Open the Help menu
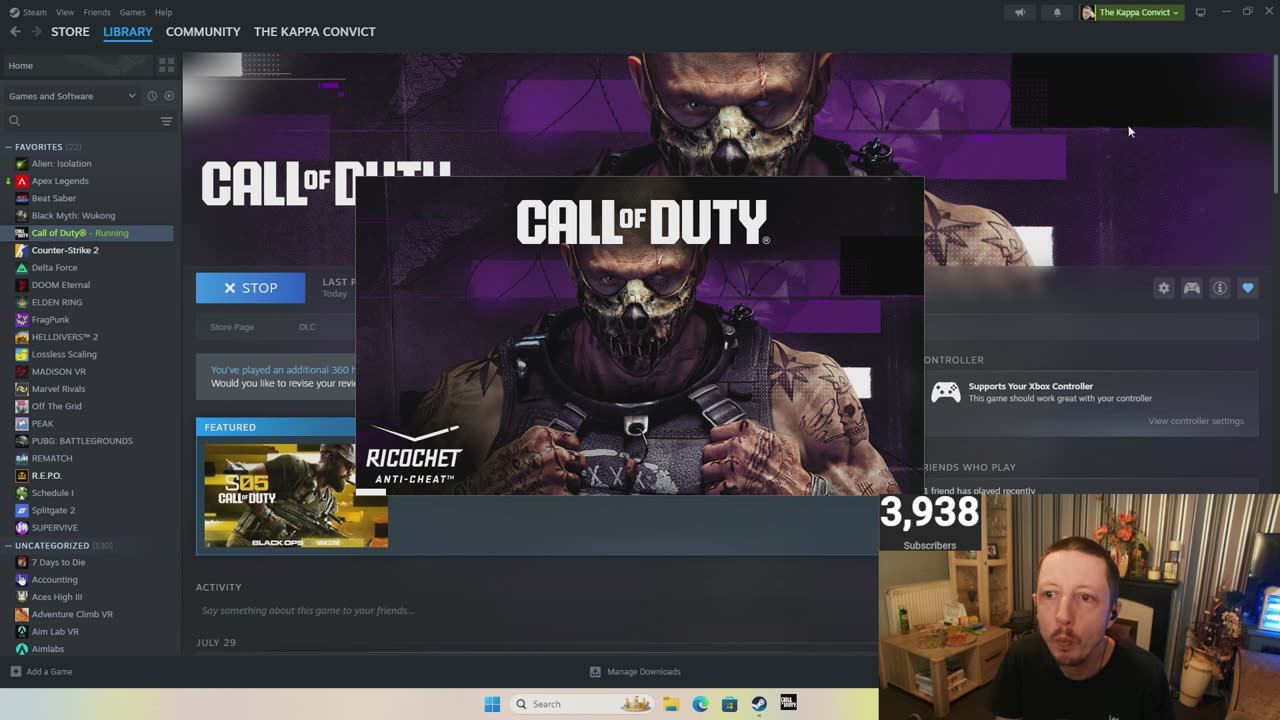This screenshot has width=1280, height=720. click(163, 12)
